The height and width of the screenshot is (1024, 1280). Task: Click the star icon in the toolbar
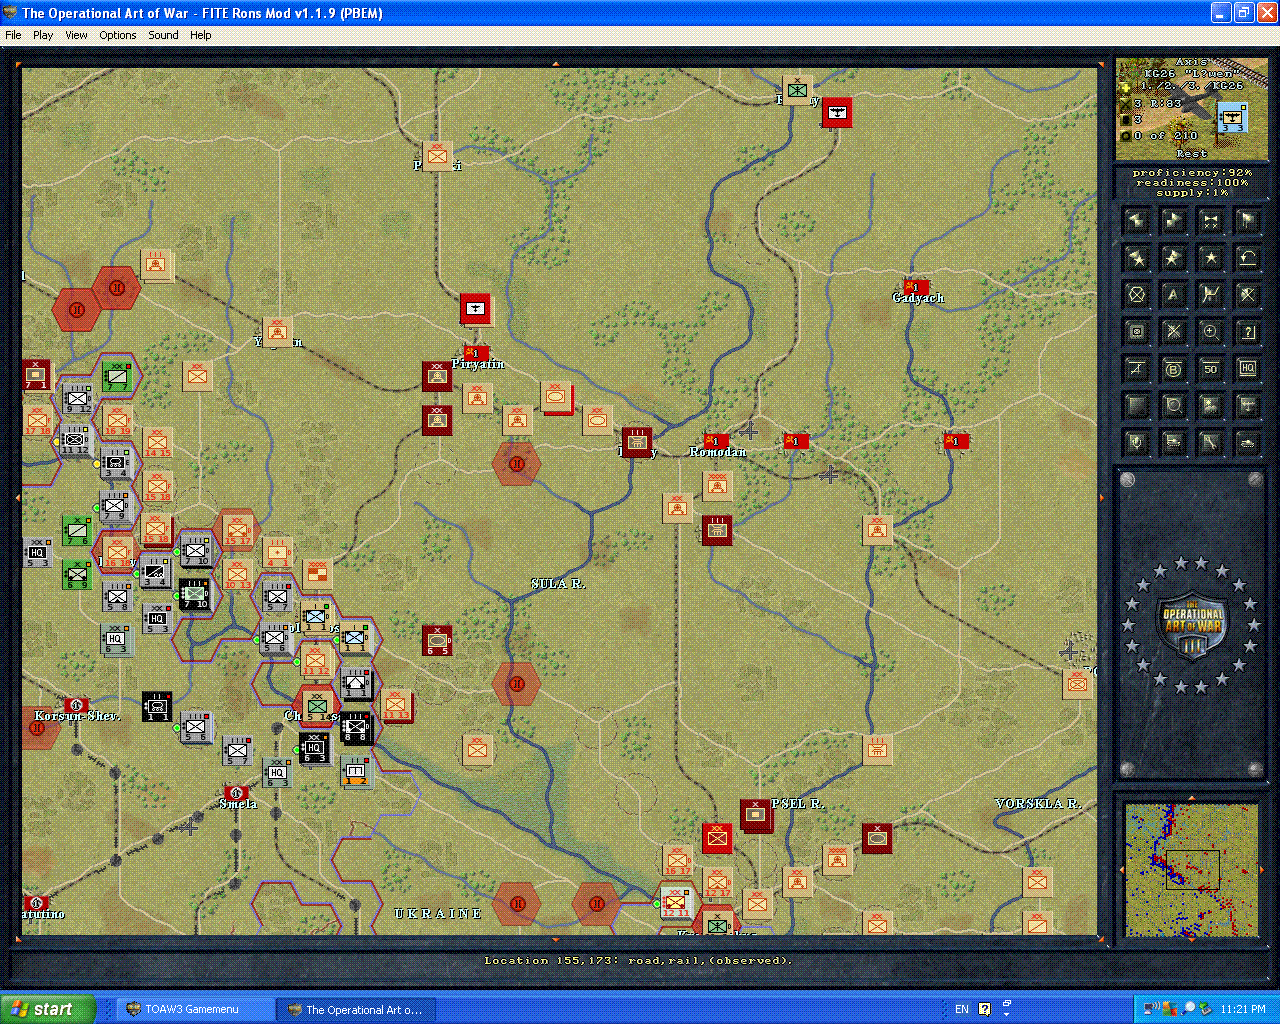pos(1210,257)
